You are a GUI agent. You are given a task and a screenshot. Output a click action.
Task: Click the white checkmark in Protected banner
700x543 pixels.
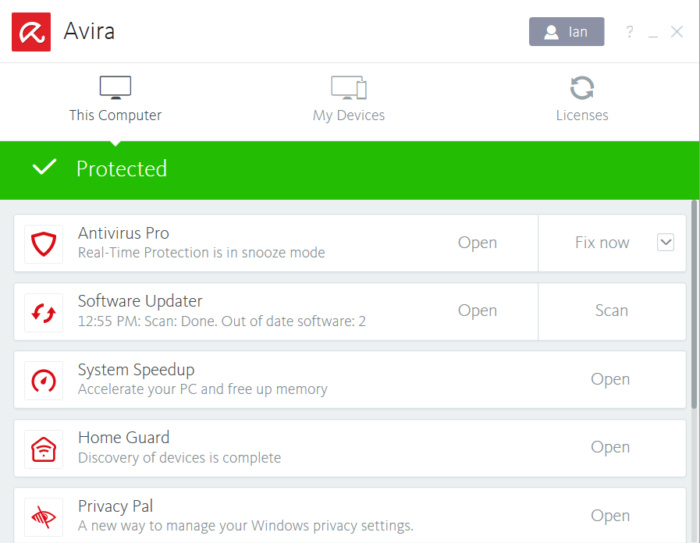click(x=44, y=167)
